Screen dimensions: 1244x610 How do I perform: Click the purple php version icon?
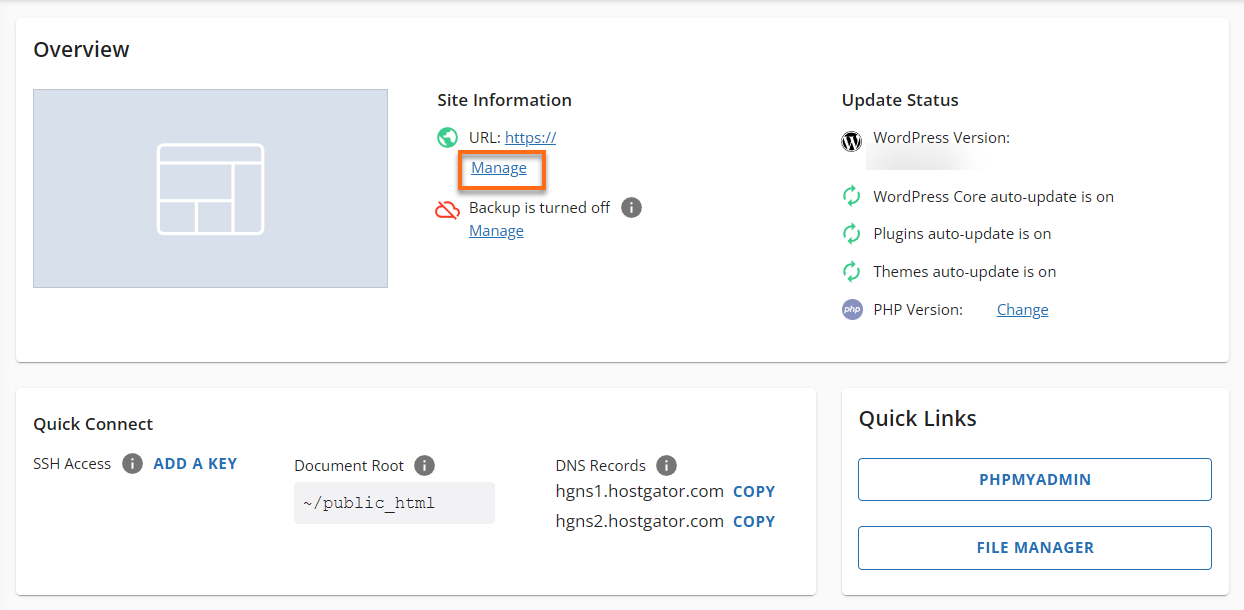[851, 309]
